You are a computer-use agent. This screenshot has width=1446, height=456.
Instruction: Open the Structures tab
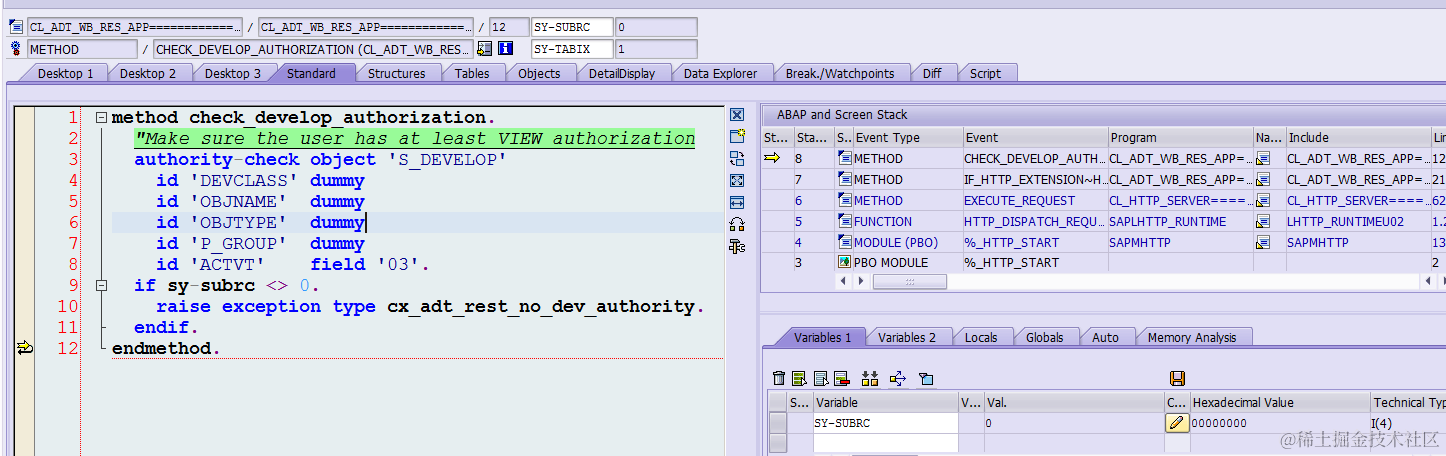396,73
